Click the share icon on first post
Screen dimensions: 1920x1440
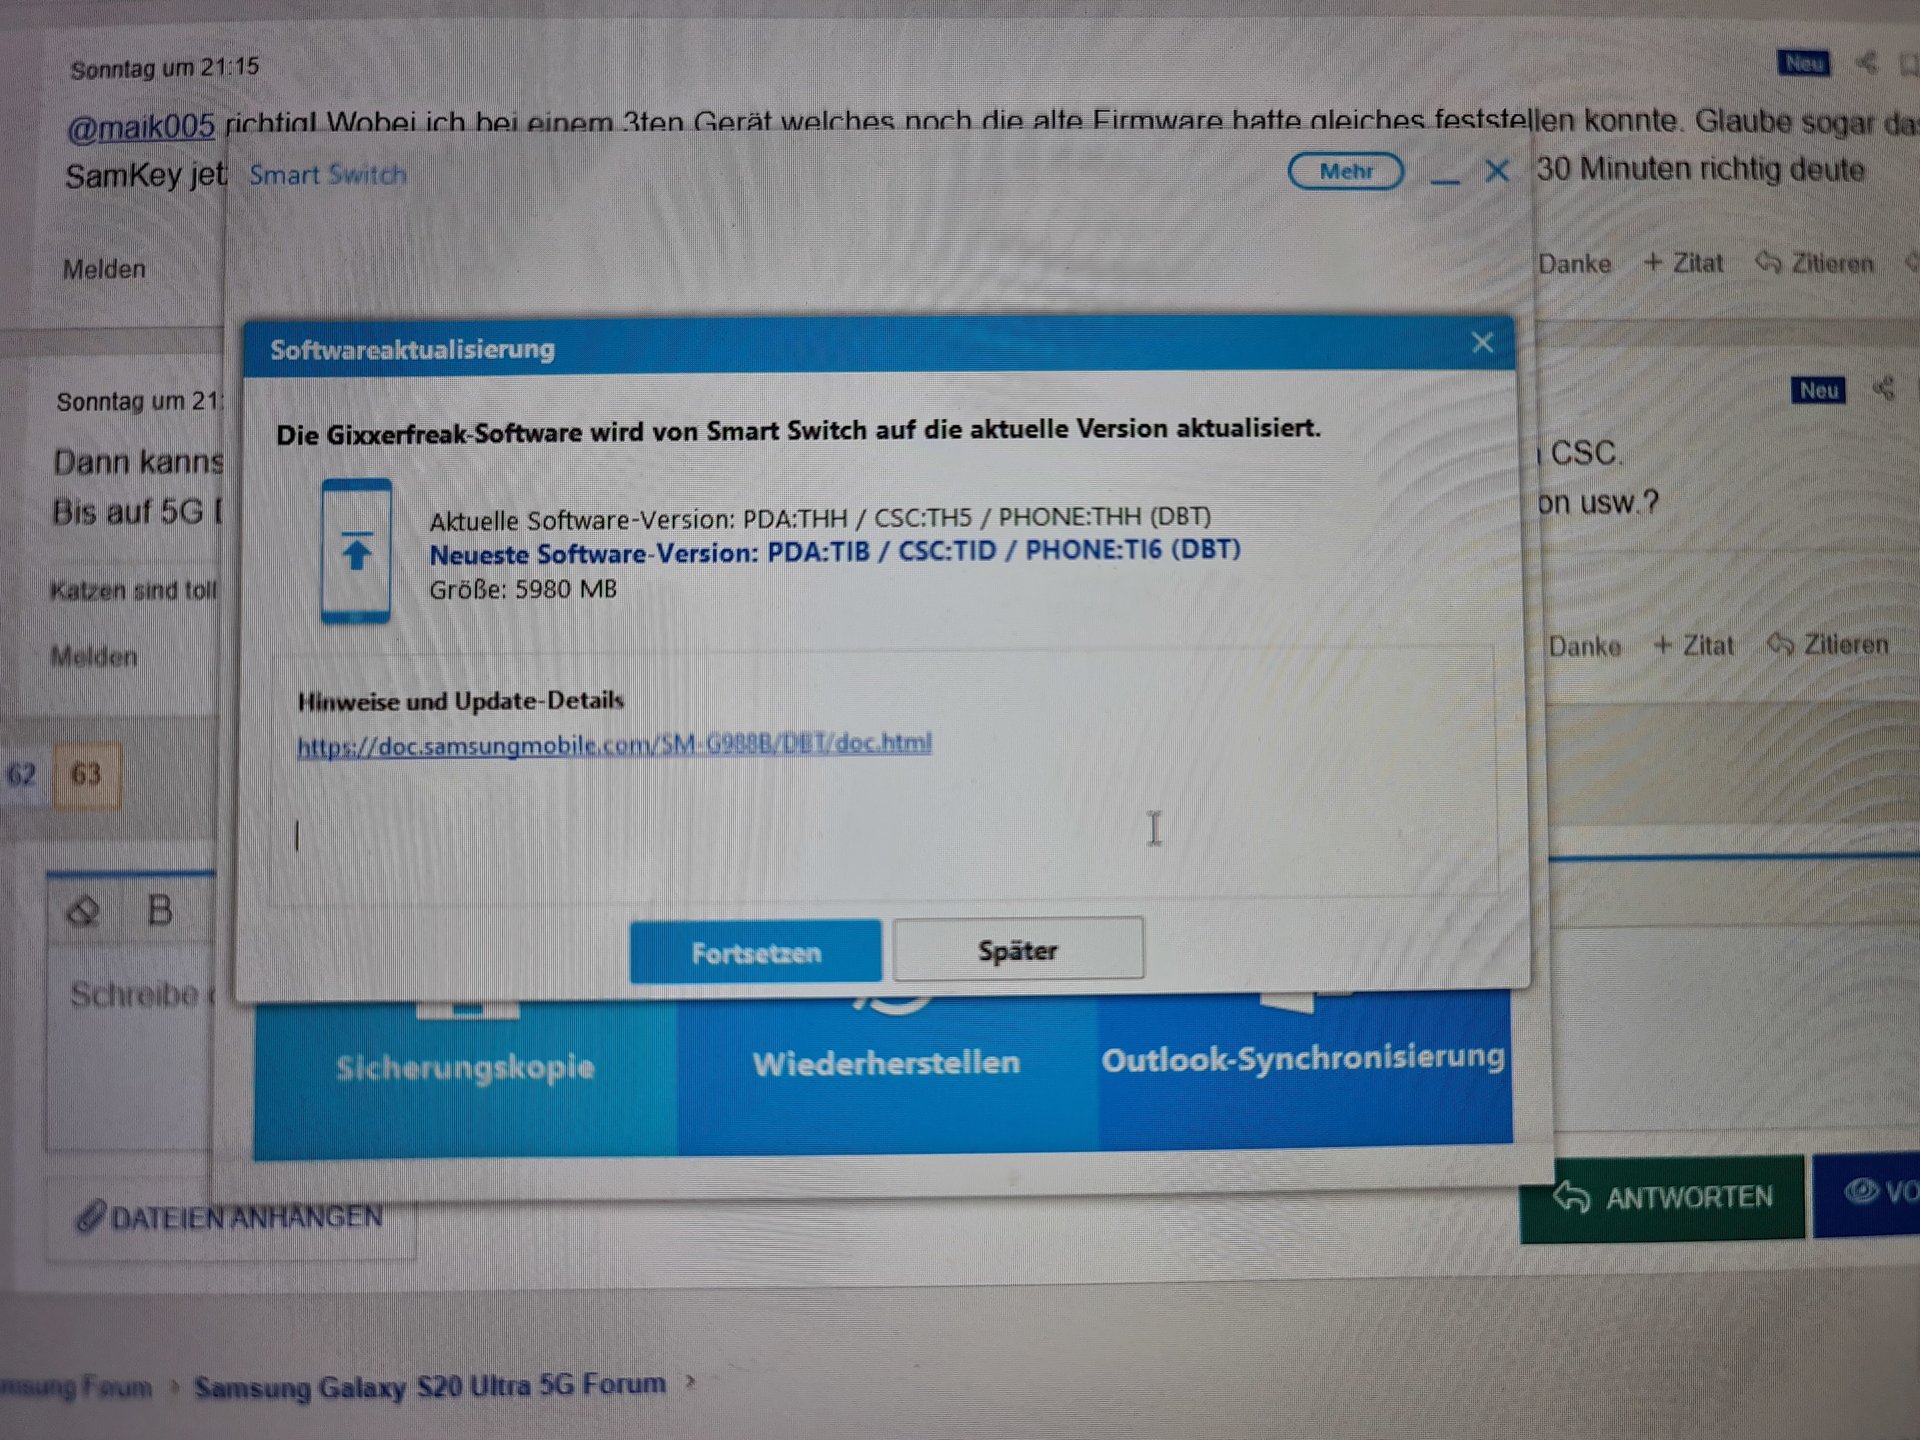(1866, 63)
